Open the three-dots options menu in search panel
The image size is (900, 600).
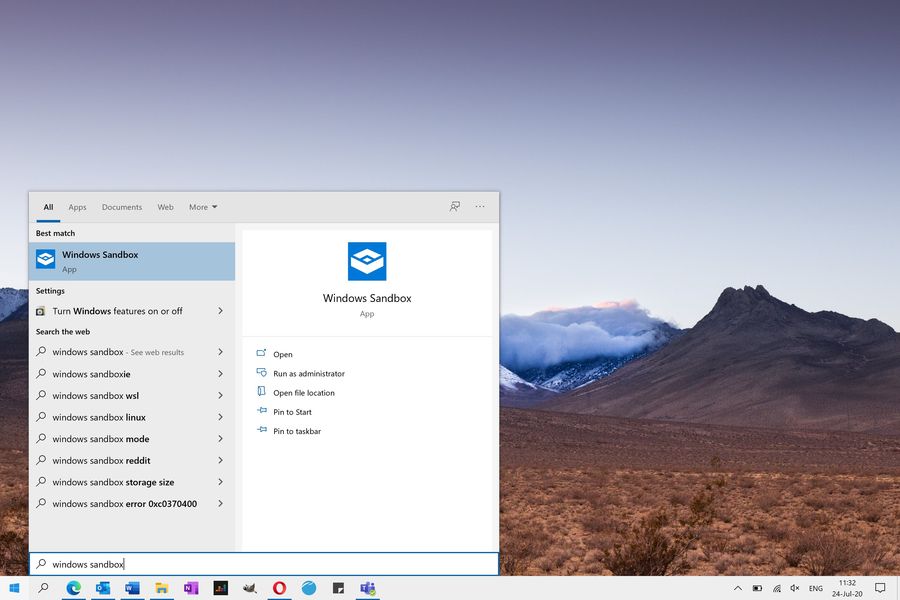point(480,206)
